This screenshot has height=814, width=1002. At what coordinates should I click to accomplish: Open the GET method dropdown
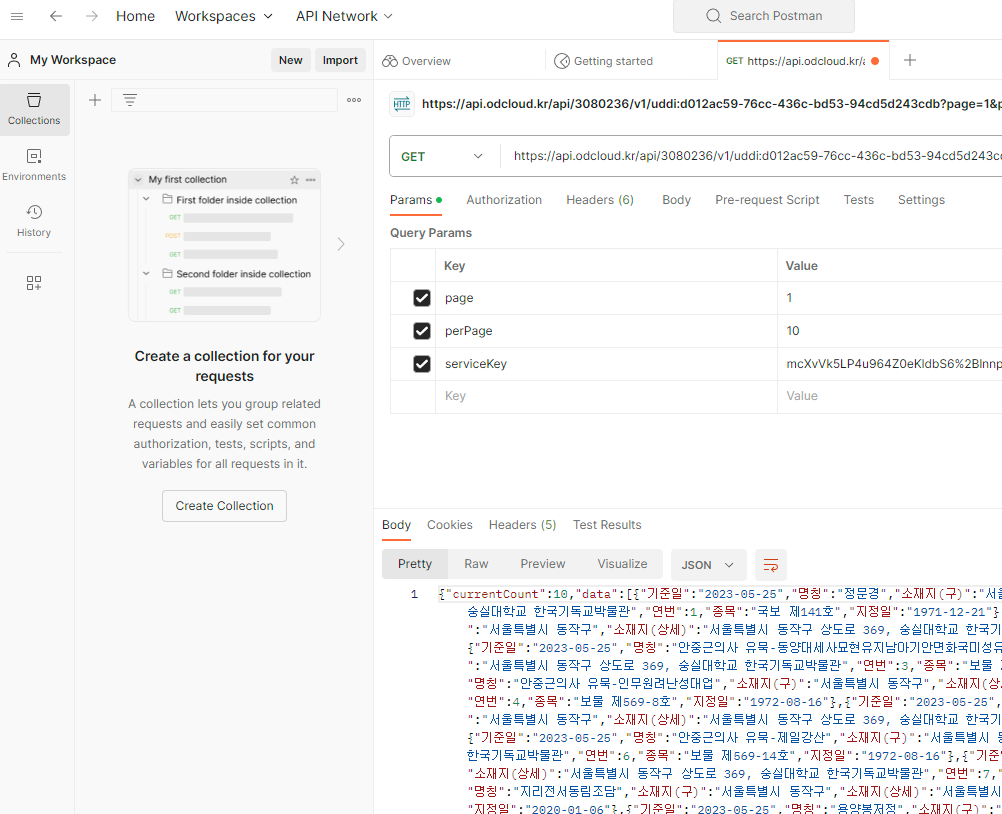pos(442,157)
